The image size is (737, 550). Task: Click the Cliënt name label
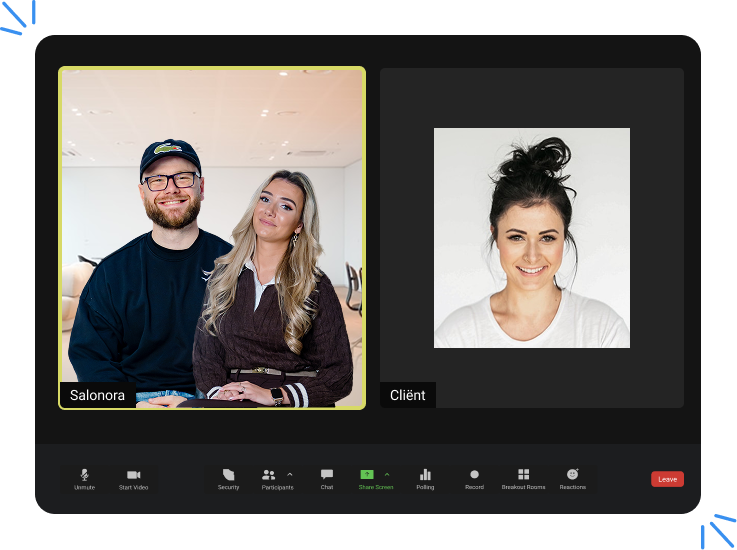coord(407,395)
